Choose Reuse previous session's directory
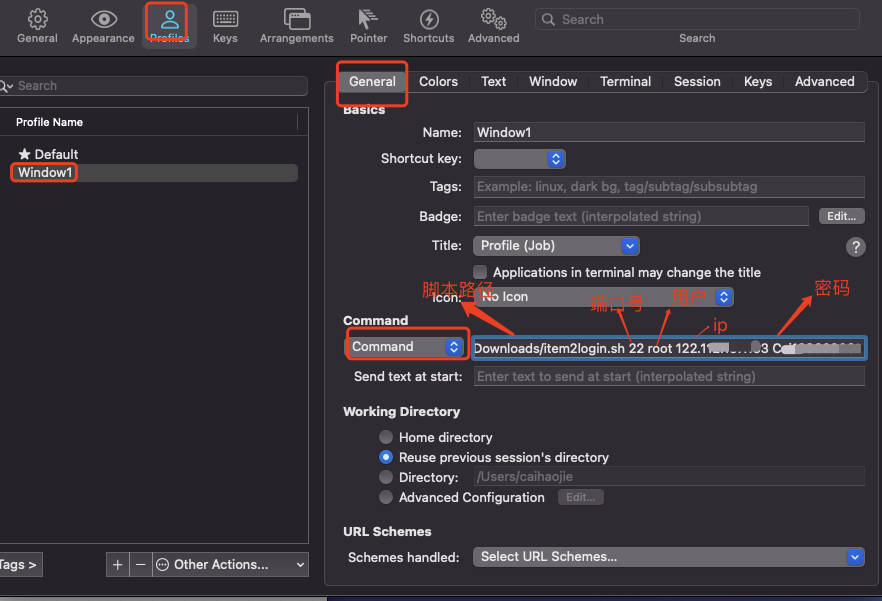 point(386,457)
